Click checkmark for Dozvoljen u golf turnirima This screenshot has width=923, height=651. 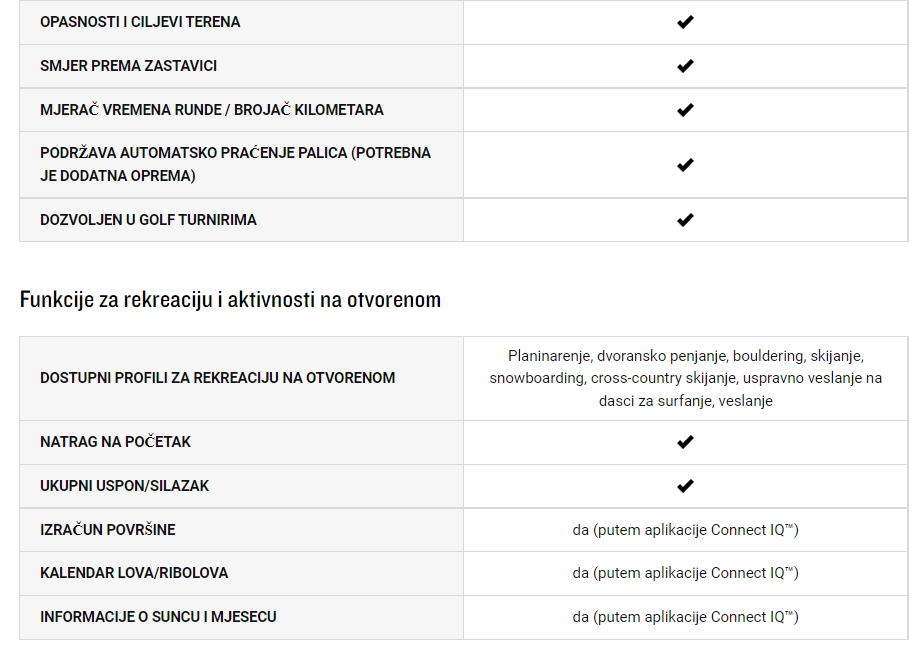685,220
